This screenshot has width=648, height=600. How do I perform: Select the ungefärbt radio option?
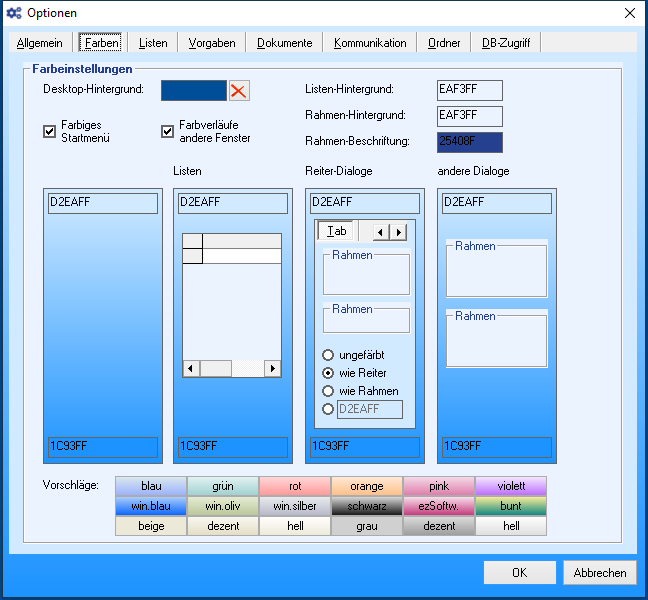328,355
